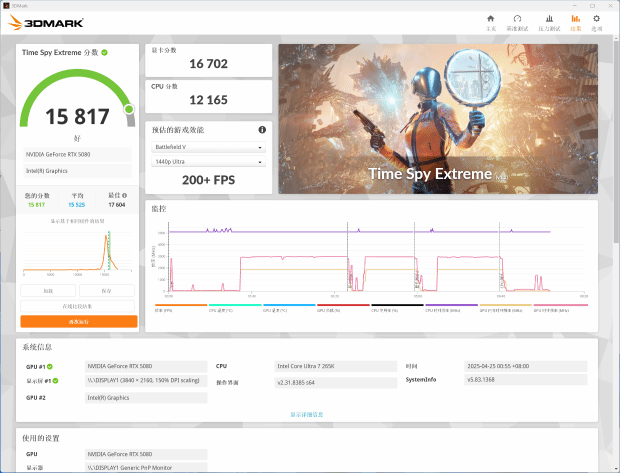Open the Battlefield V game dropdown
The height and width of the screenshot is (473, 620).
208,147
